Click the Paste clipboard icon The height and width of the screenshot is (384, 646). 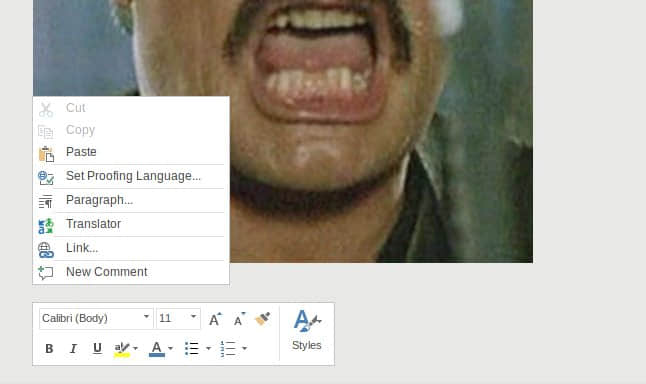pyautogui.click(x=46, y=154)
